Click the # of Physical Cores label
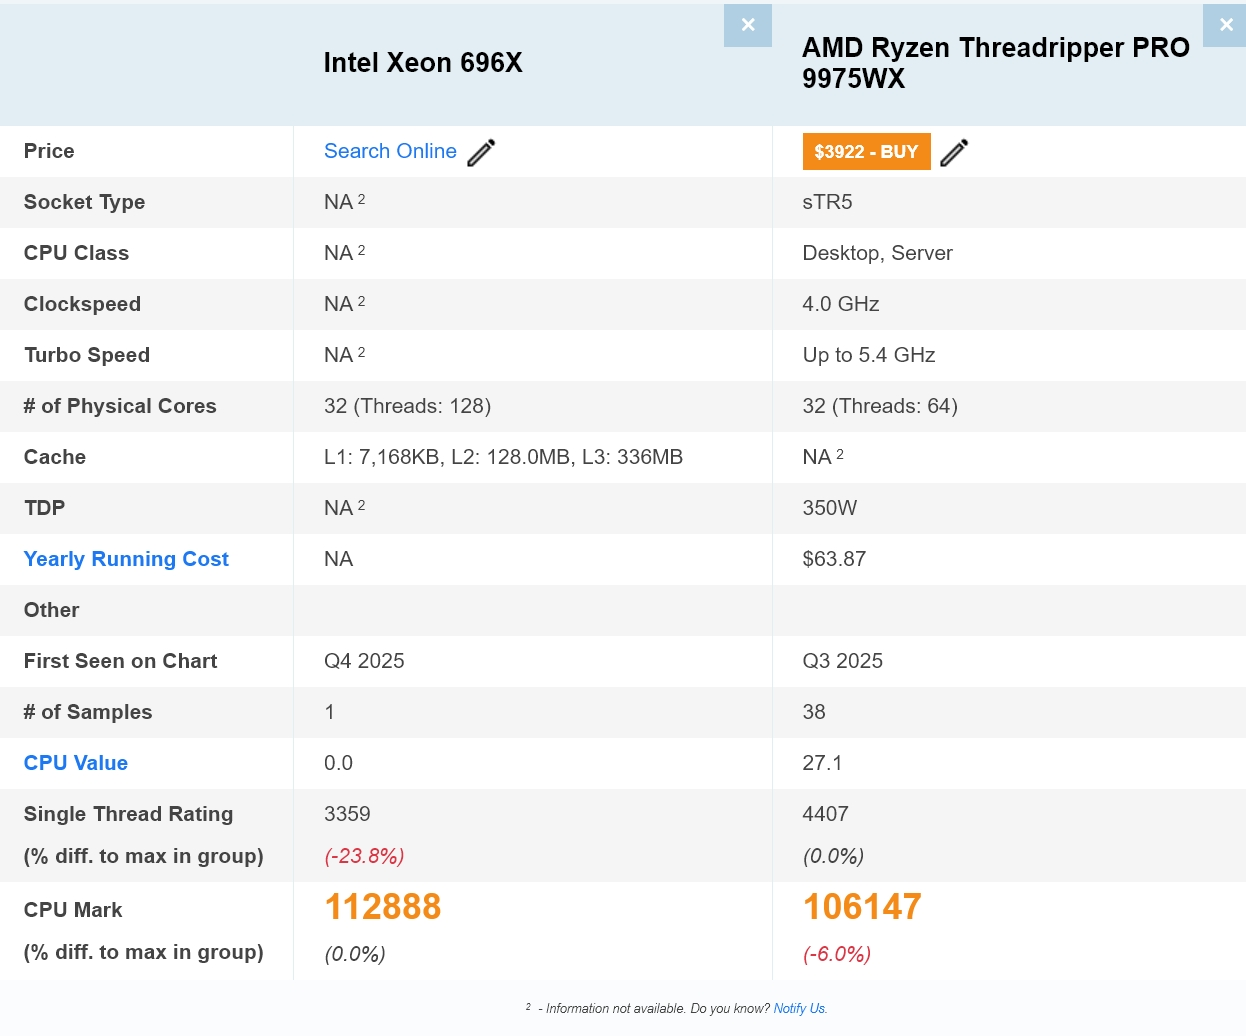 click(120, 406)
